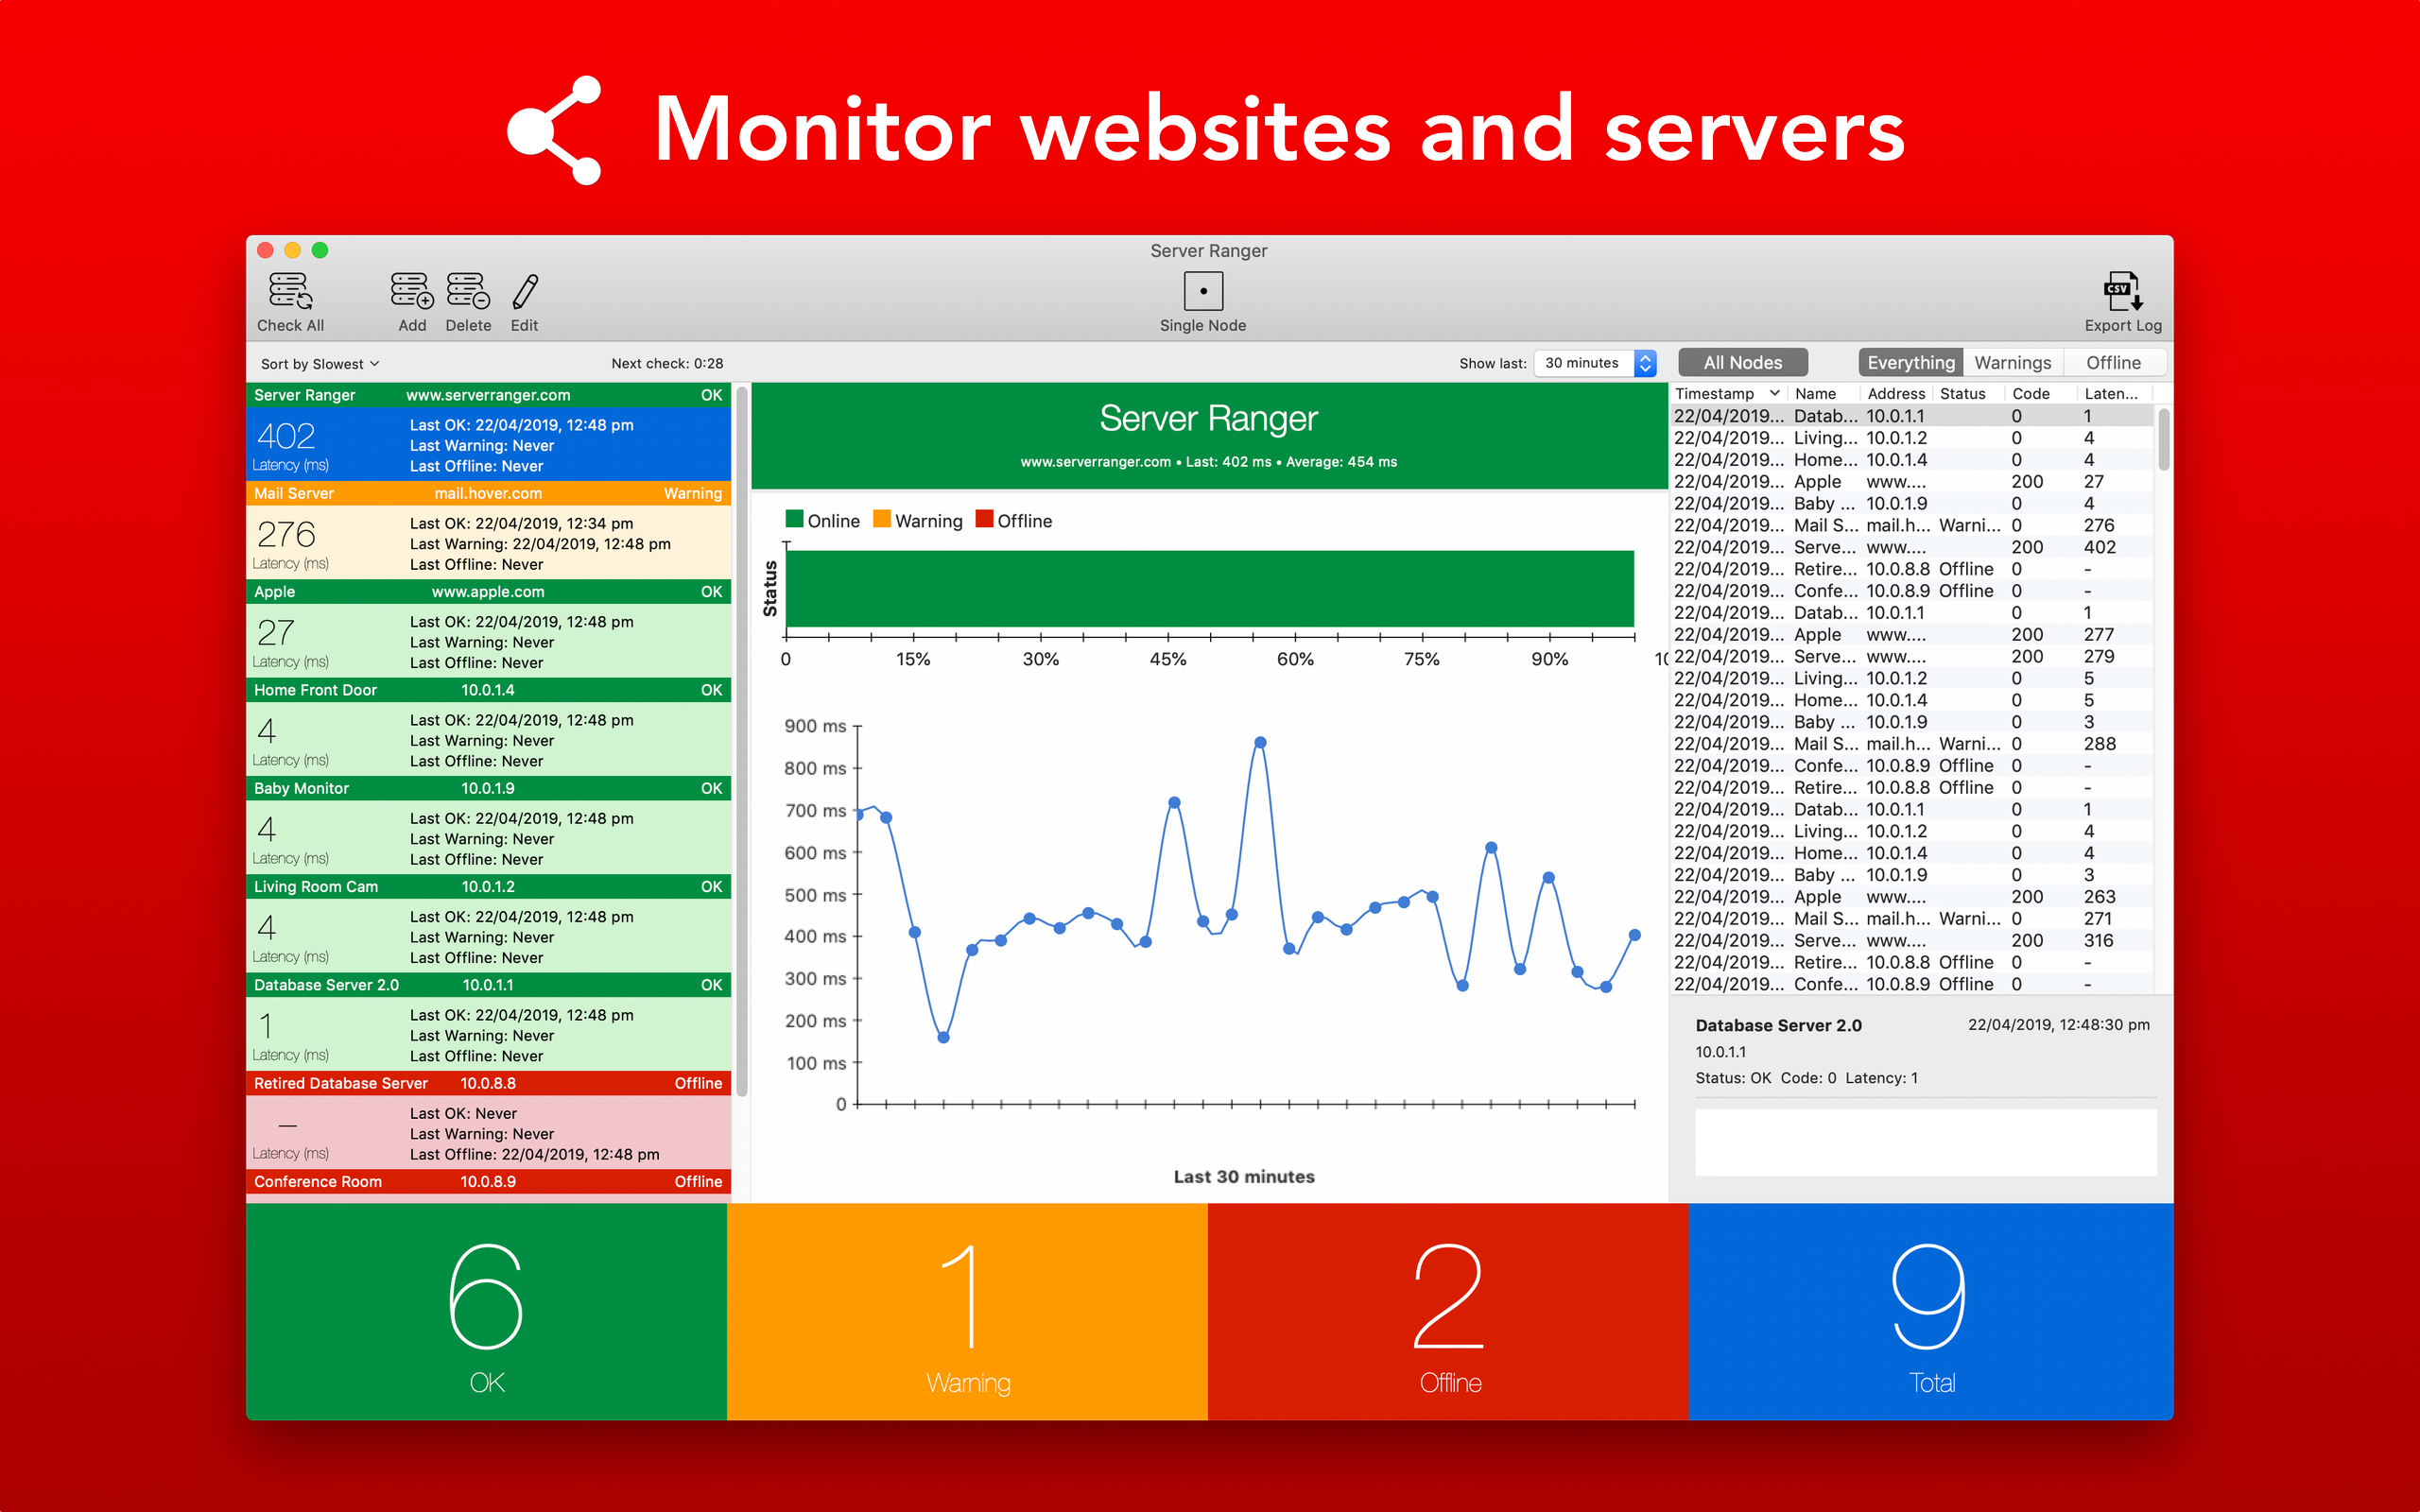Viewport: 2420px width, 1512px height.
Task: Click the green Online legend swatch
Action: pos(795,519)
